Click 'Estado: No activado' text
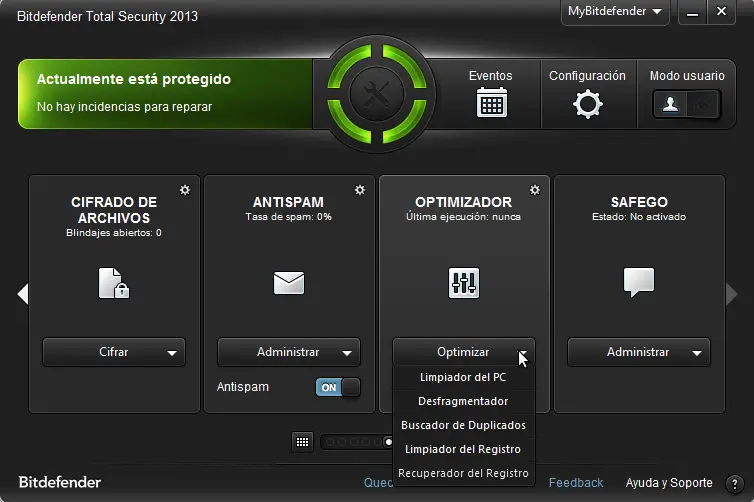Image resolution: width=754 pixels, height=502 pixels. [639, 217]
